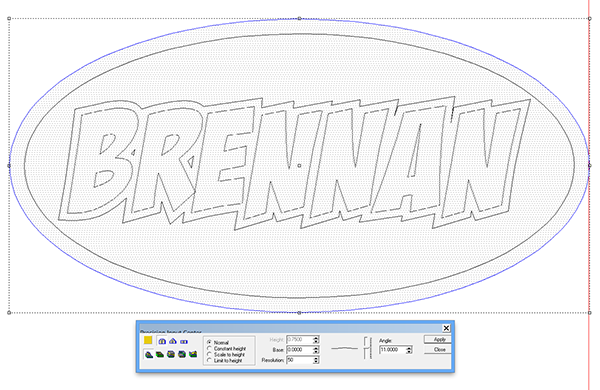The height and width of the screenshot is (390, 600).
Task: Click the Angle value field
Action: pyautogui.click(x=393, y=350)
